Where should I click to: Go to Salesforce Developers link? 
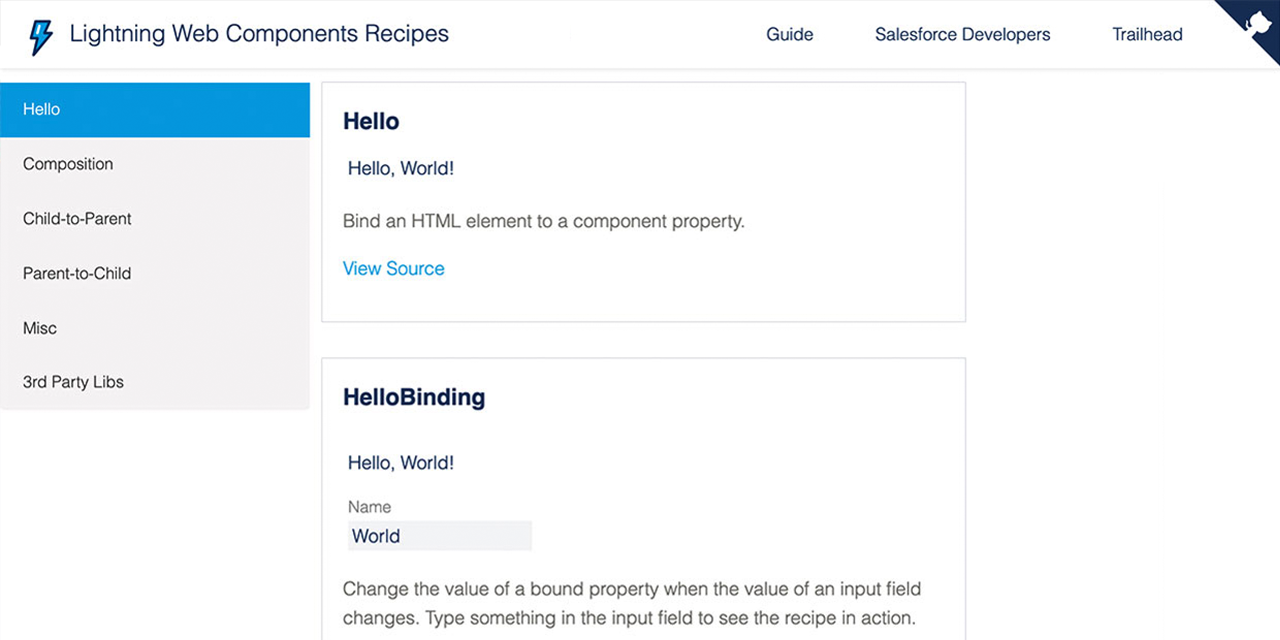pyautogui.click(x=962, y=34)
